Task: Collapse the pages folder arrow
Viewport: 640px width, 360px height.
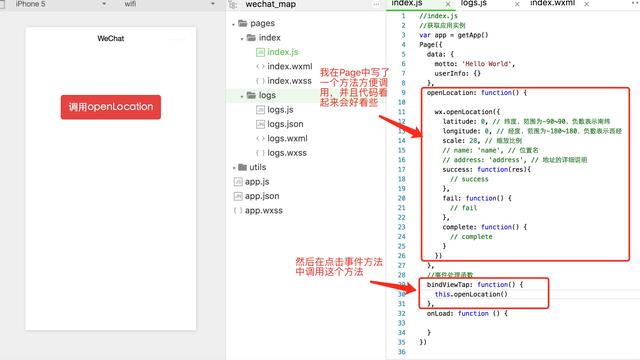Action: tap(233, 24)
